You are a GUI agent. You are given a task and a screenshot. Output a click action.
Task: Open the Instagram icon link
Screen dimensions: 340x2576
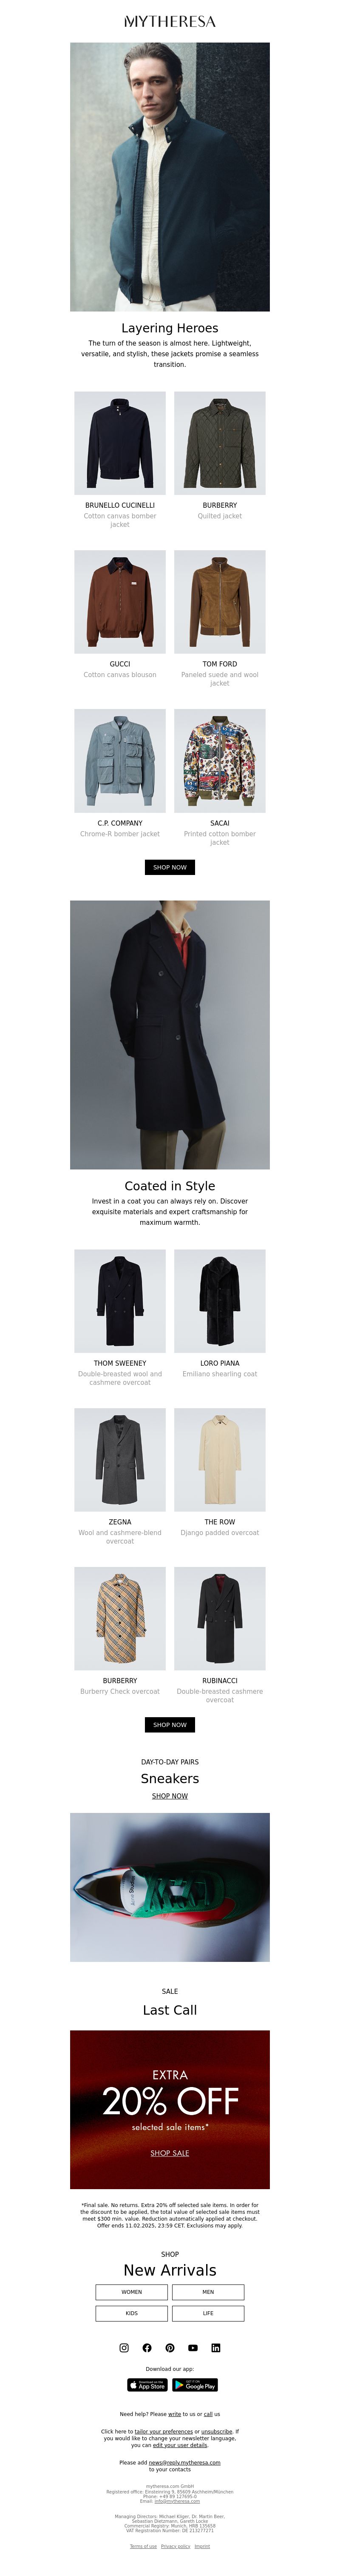coord(124,2347)
